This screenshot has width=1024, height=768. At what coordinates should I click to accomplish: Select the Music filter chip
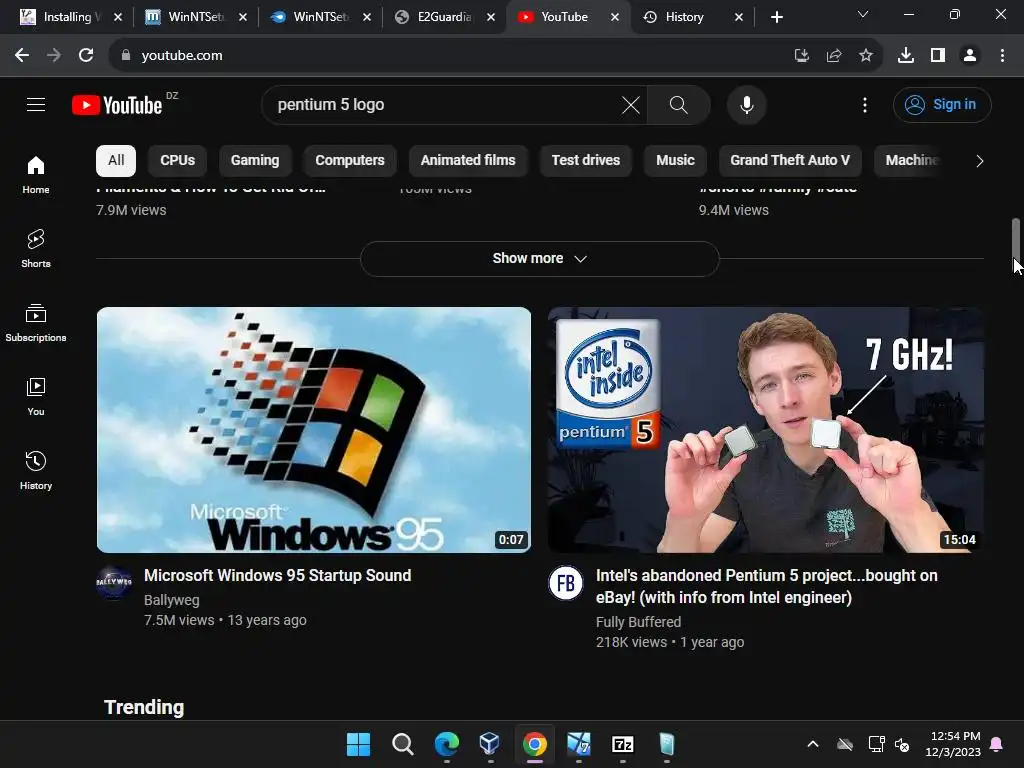coord(675,161)
